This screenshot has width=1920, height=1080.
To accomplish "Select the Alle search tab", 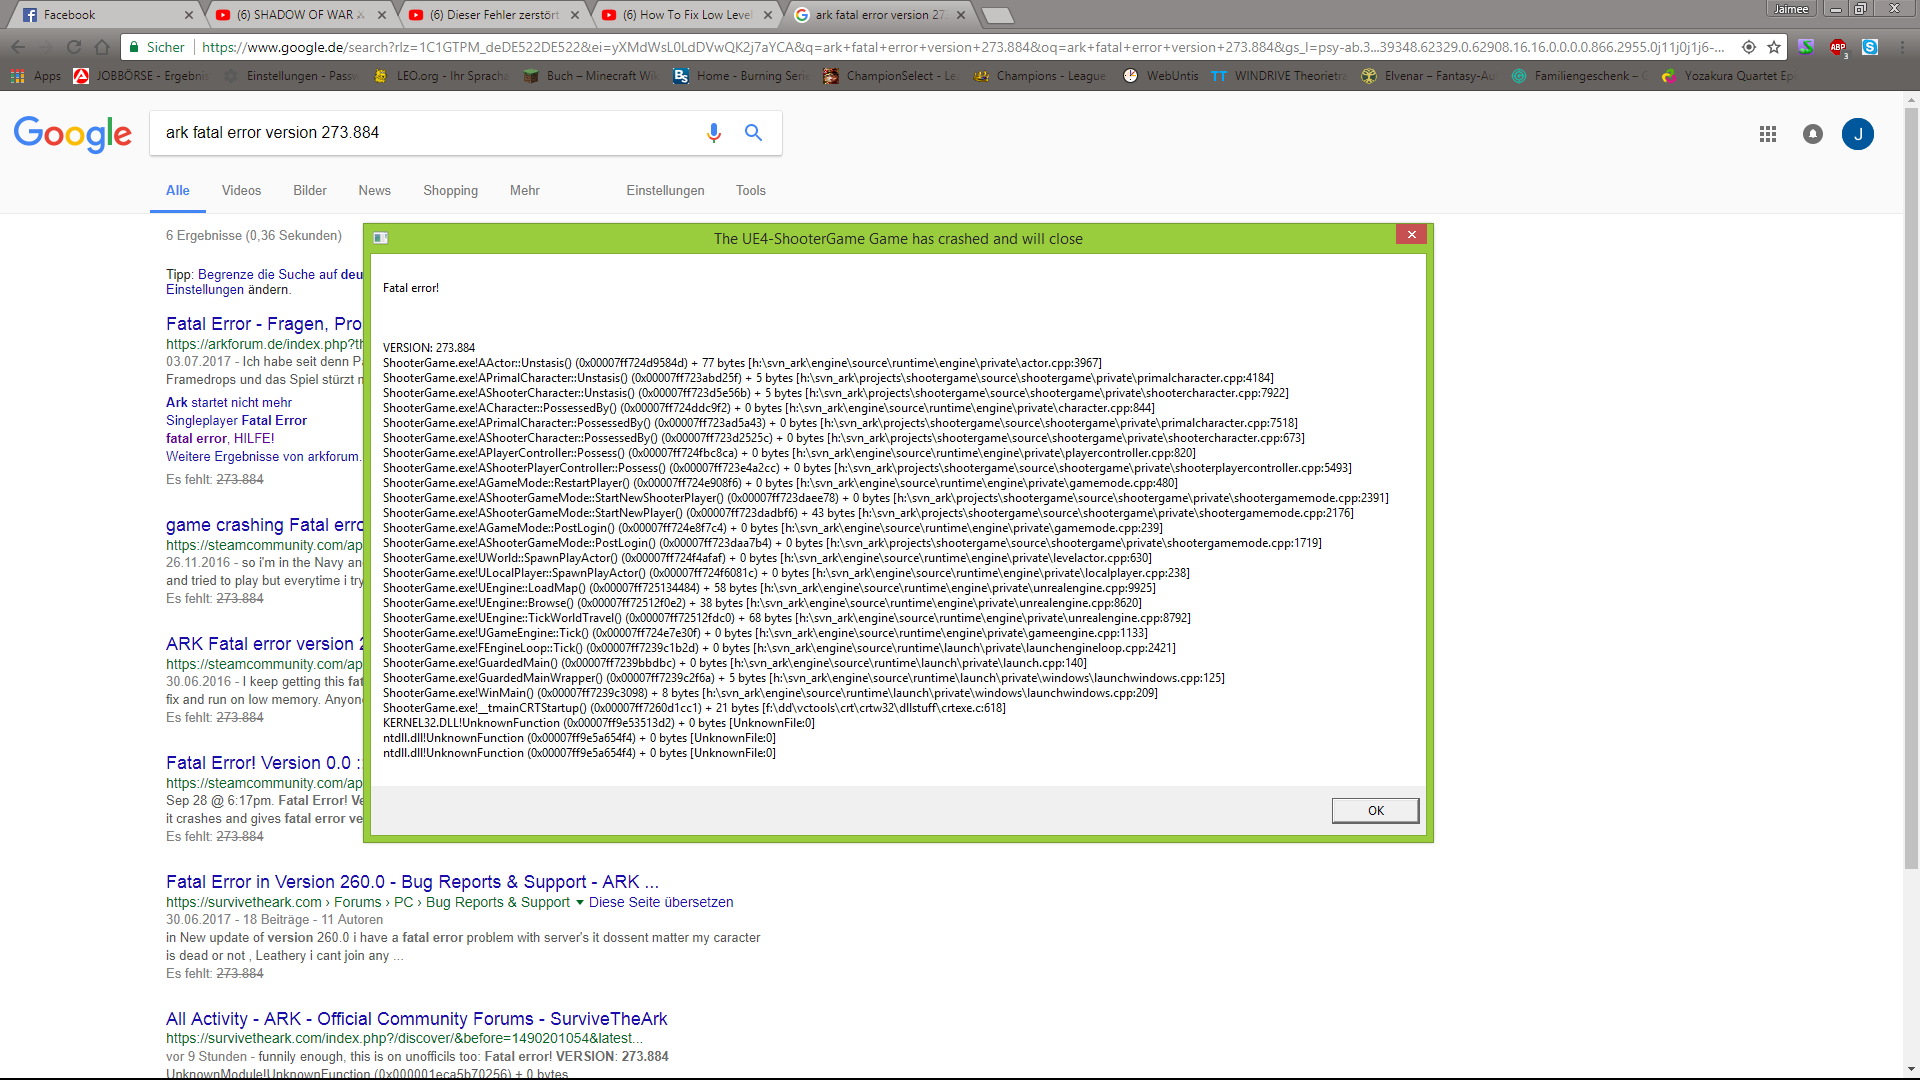I will 178,191.
